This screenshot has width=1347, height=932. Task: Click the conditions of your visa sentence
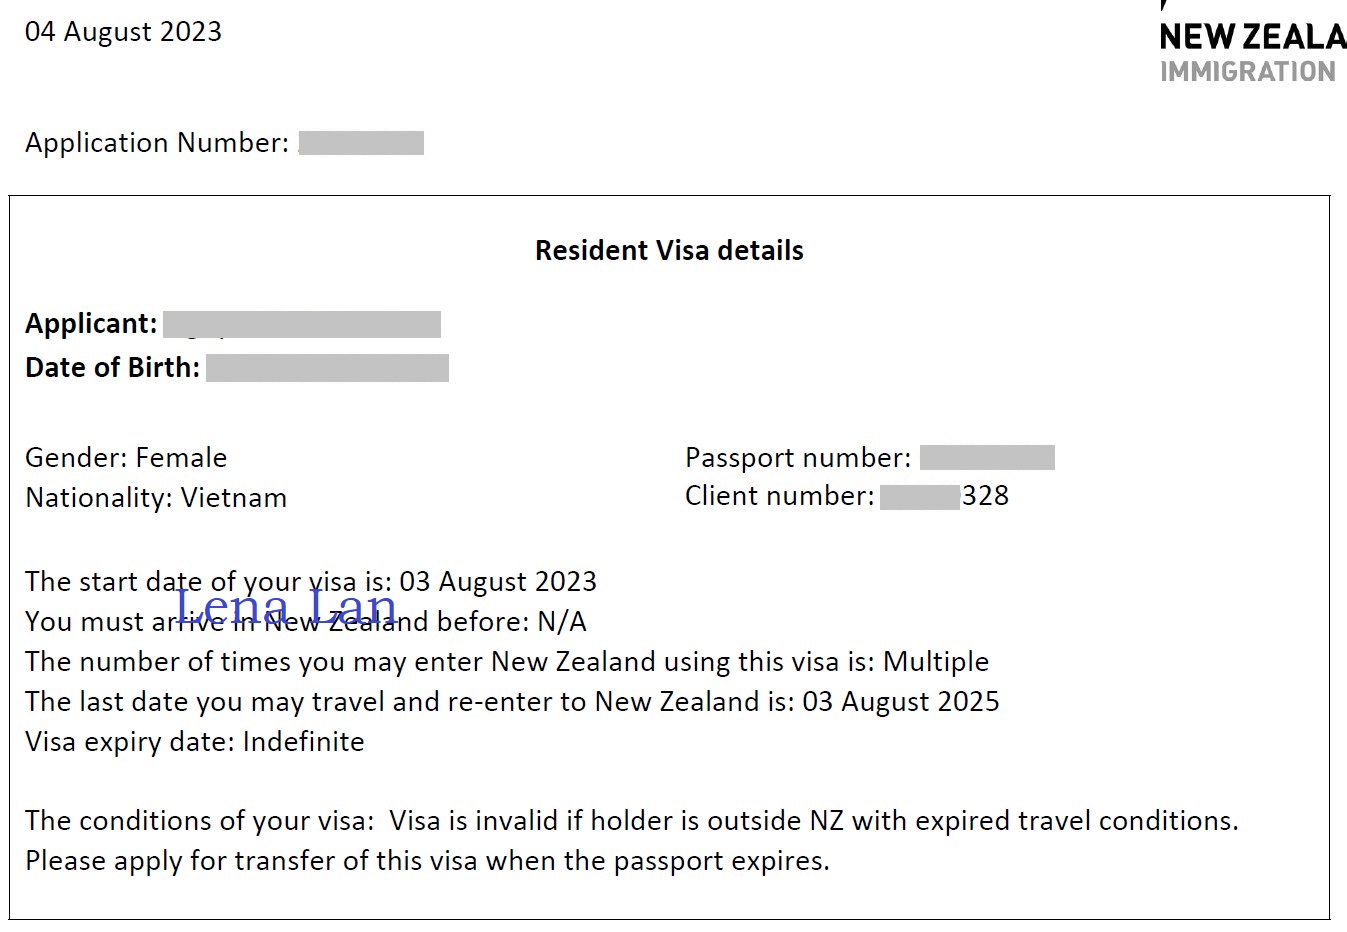click(632, 821)
